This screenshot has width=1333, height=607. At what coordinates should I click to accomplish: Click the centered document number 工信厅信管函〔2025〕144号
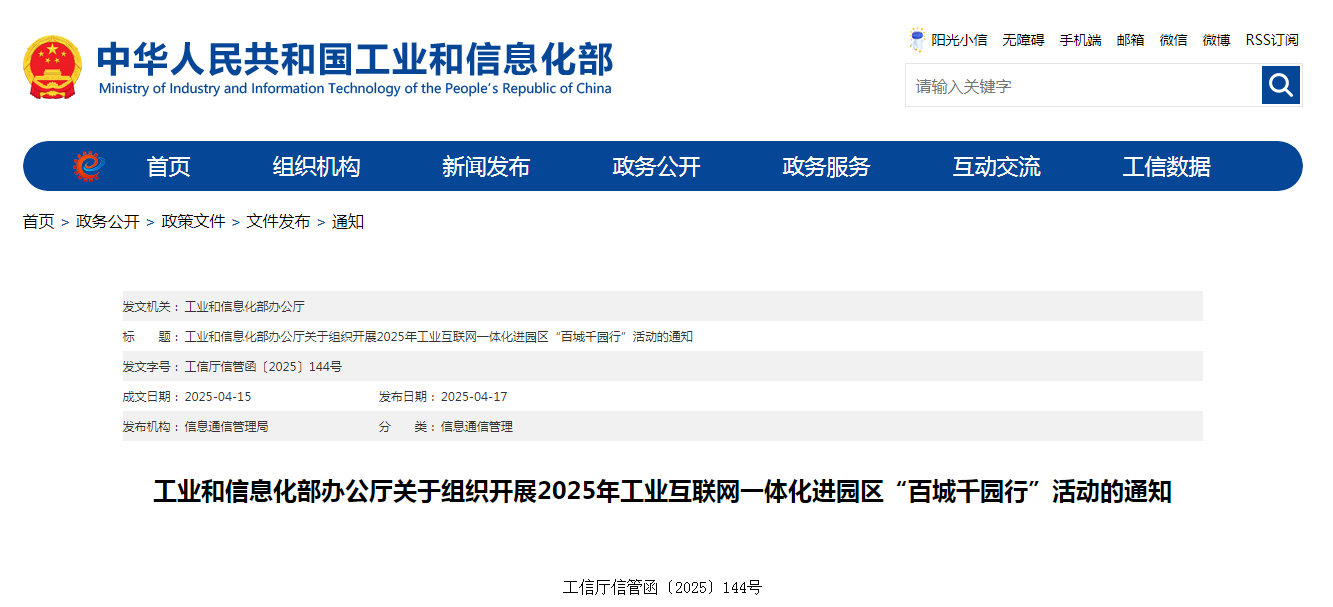[662, 587]
